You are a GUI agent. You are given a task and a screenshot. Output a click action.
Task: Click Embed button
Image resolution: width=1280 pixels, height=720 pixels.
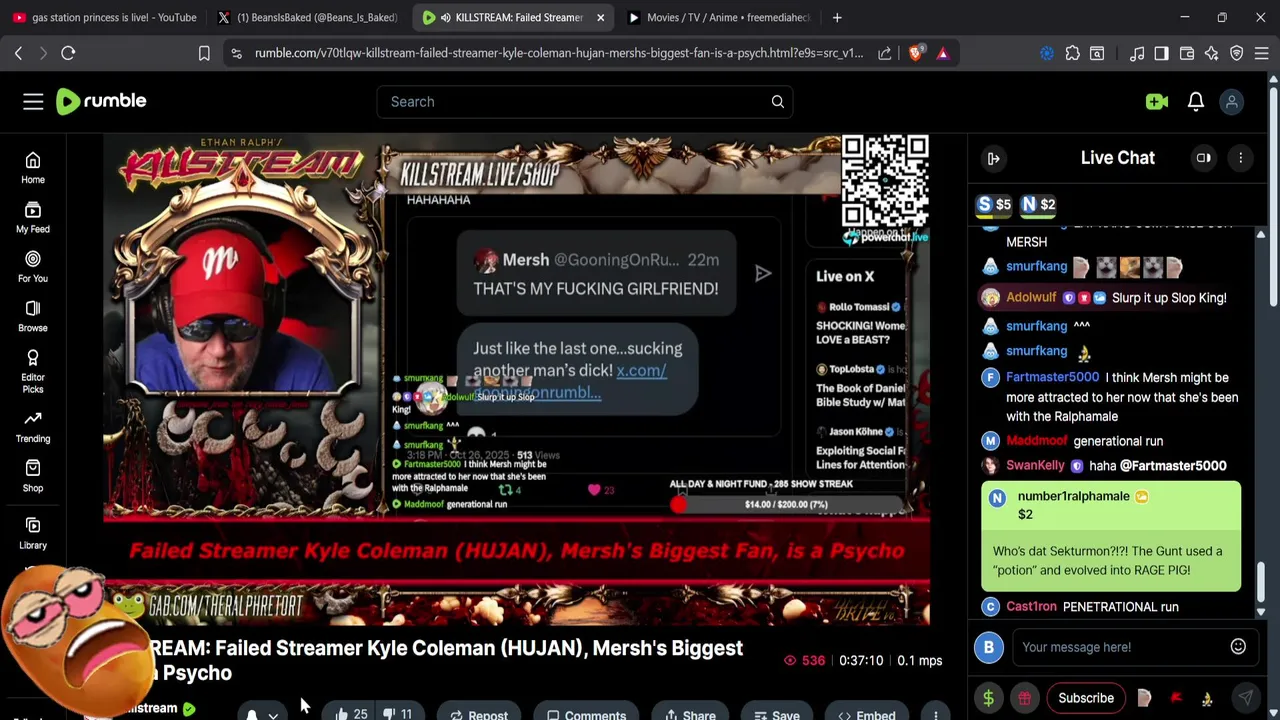pyautogui.click(x=866, y=714)
